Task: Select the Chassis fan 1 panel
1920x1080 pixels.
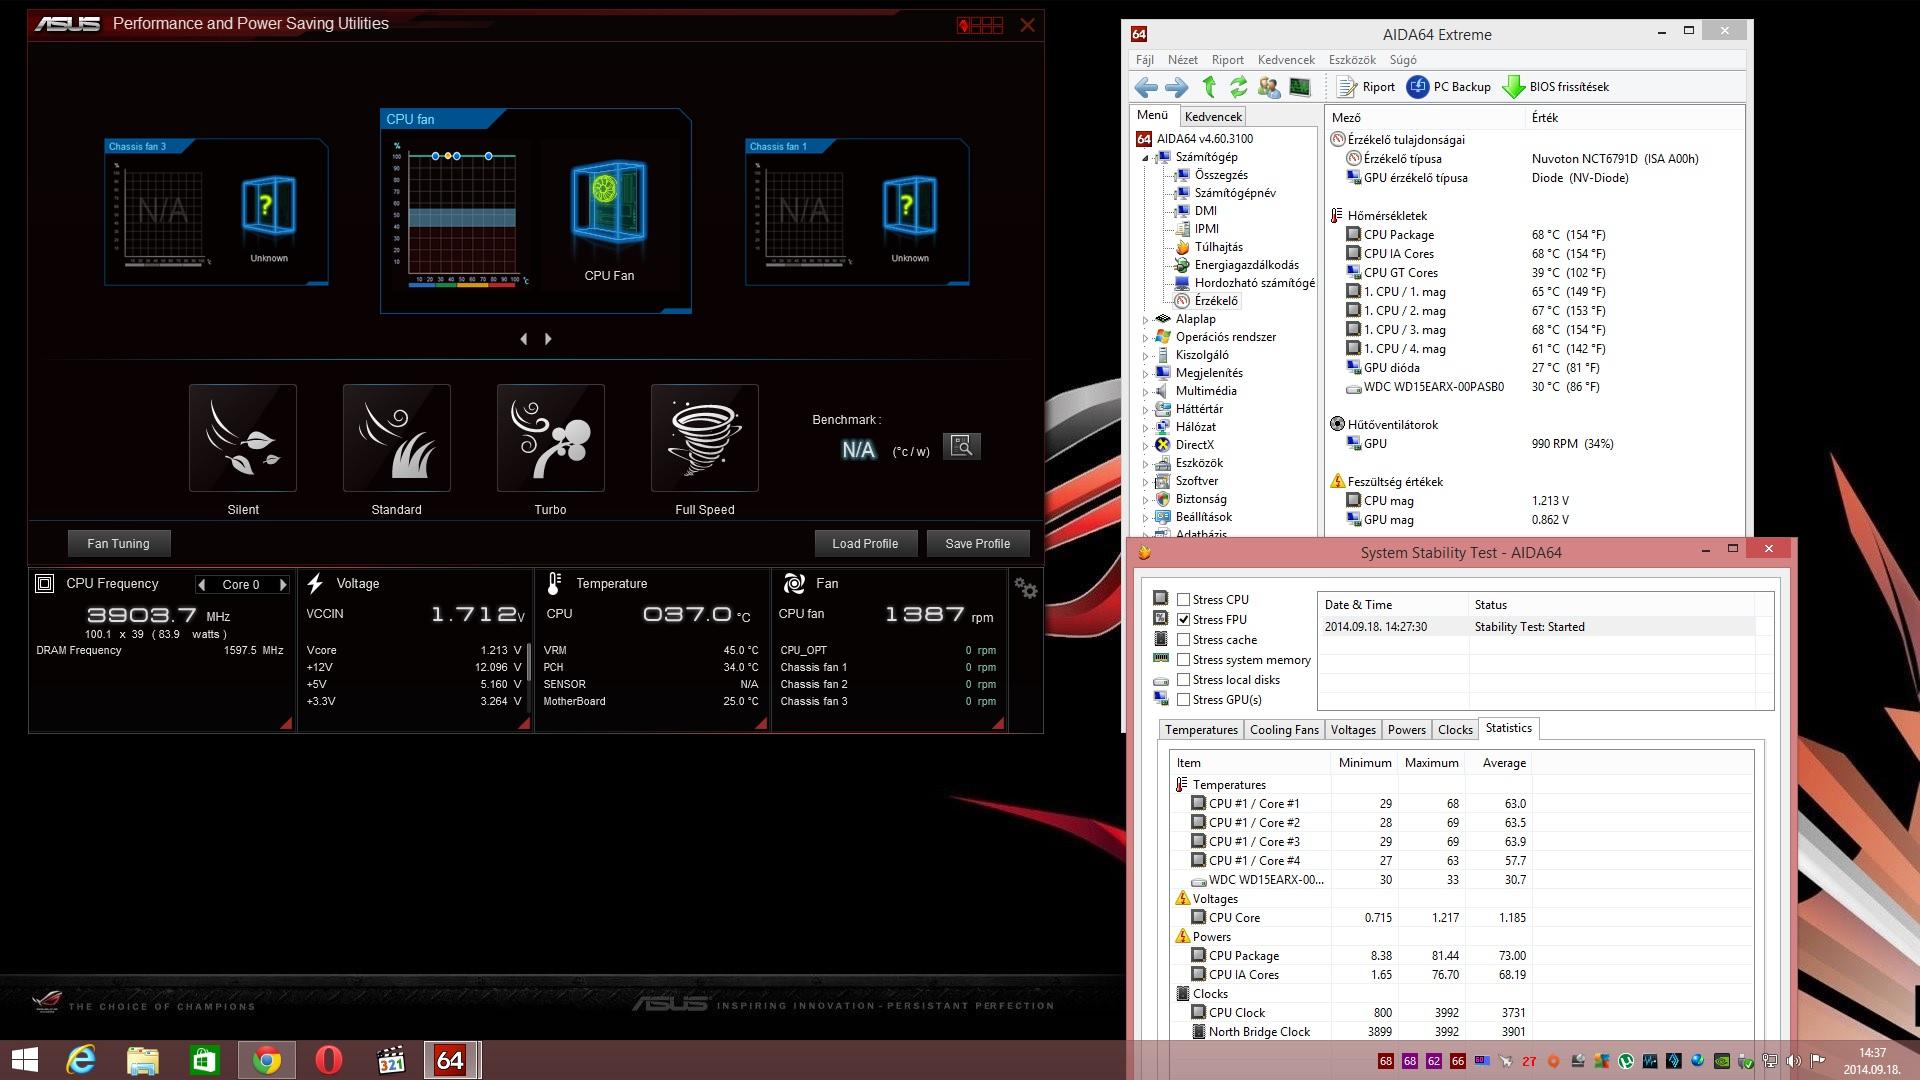Action: point(857,212)
